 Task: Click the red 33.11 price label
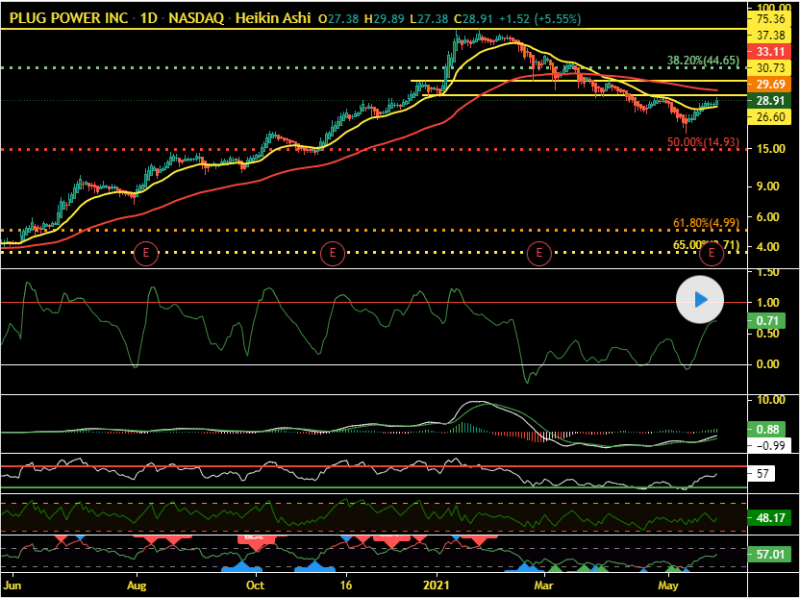pyautogui.click(x=769, y=51)
